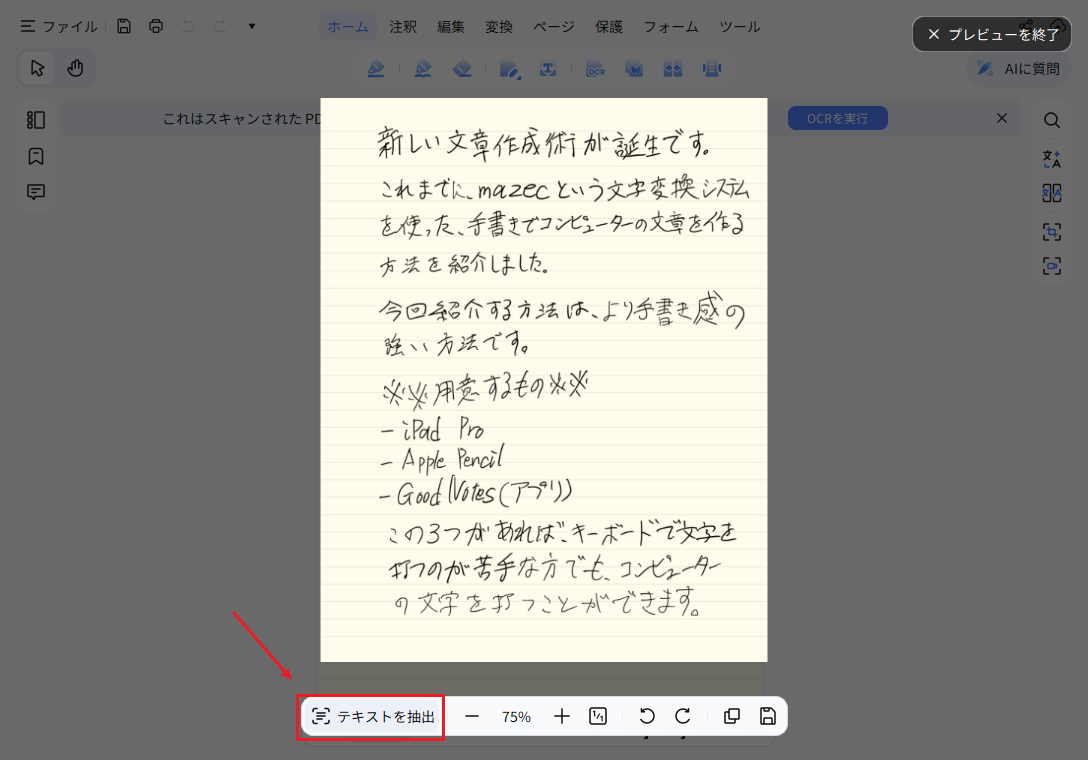The width and height of the screenshot is (1088, 760).
Task: Click the 75% zoom level value
Action: tap(516, 717)
